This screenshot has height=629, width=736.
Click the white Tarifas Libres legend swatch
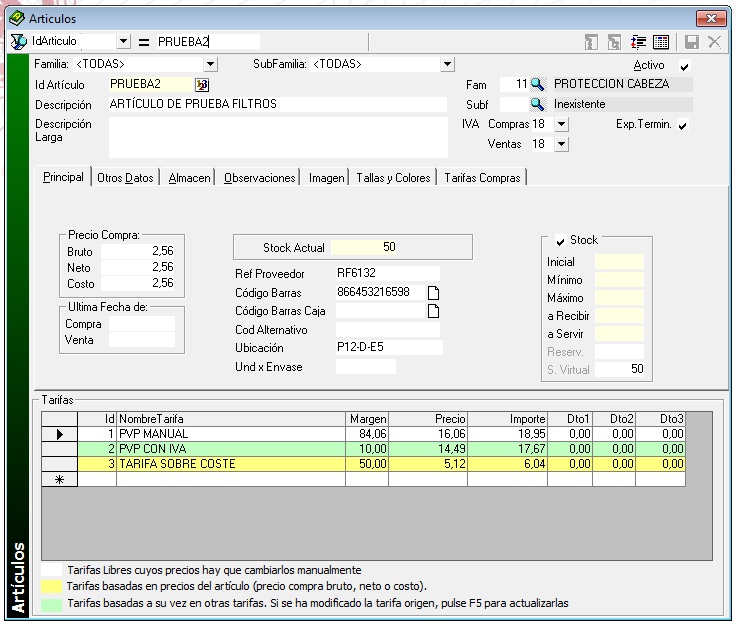pyautogui.click(x=51, y=570)
